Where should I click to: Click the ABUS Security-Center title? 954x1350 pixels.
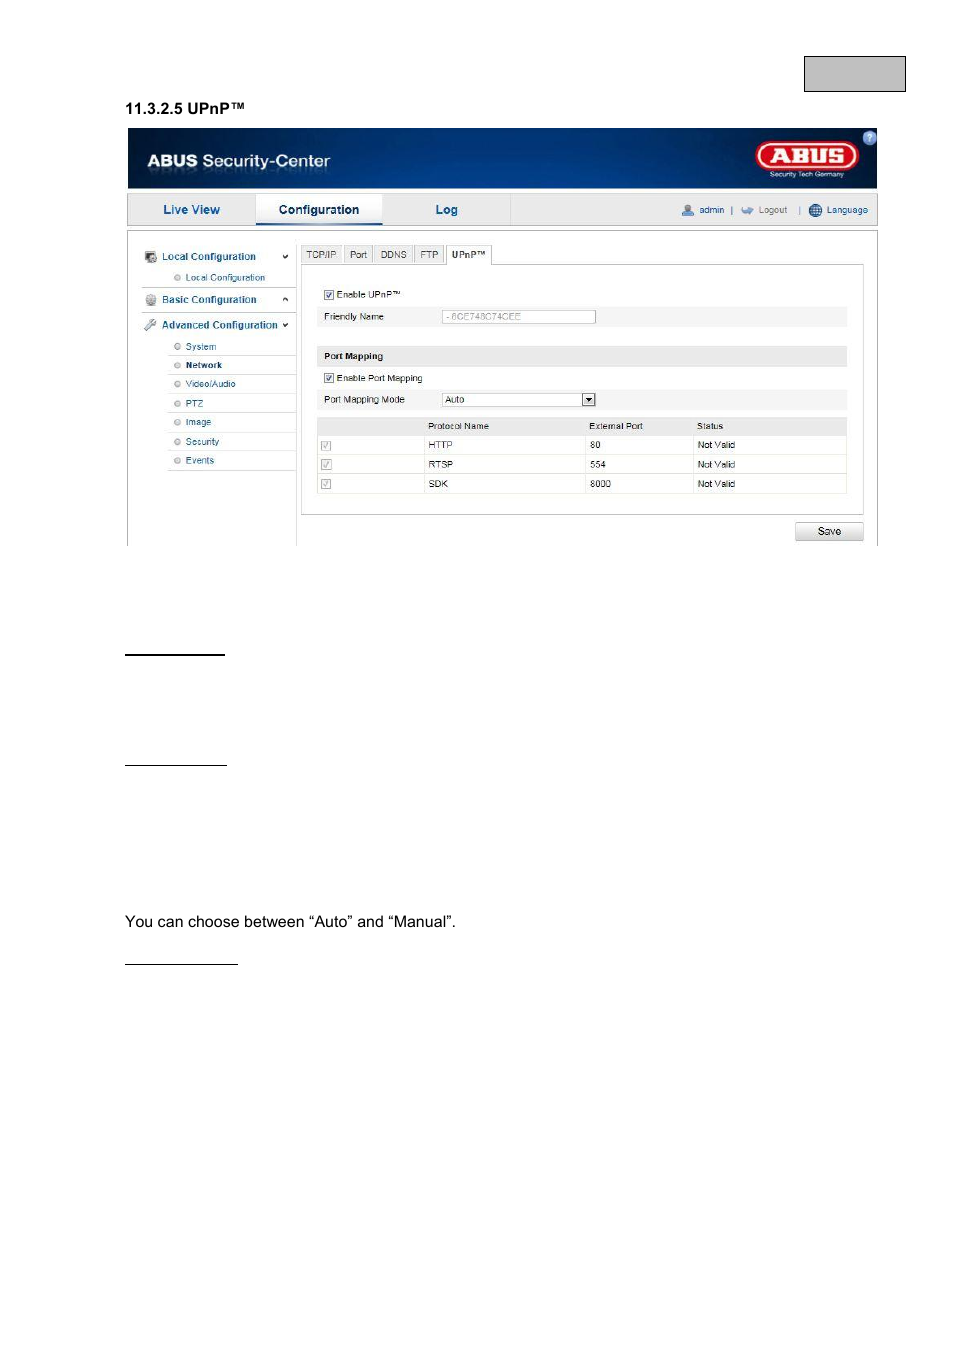click(238, 161)
